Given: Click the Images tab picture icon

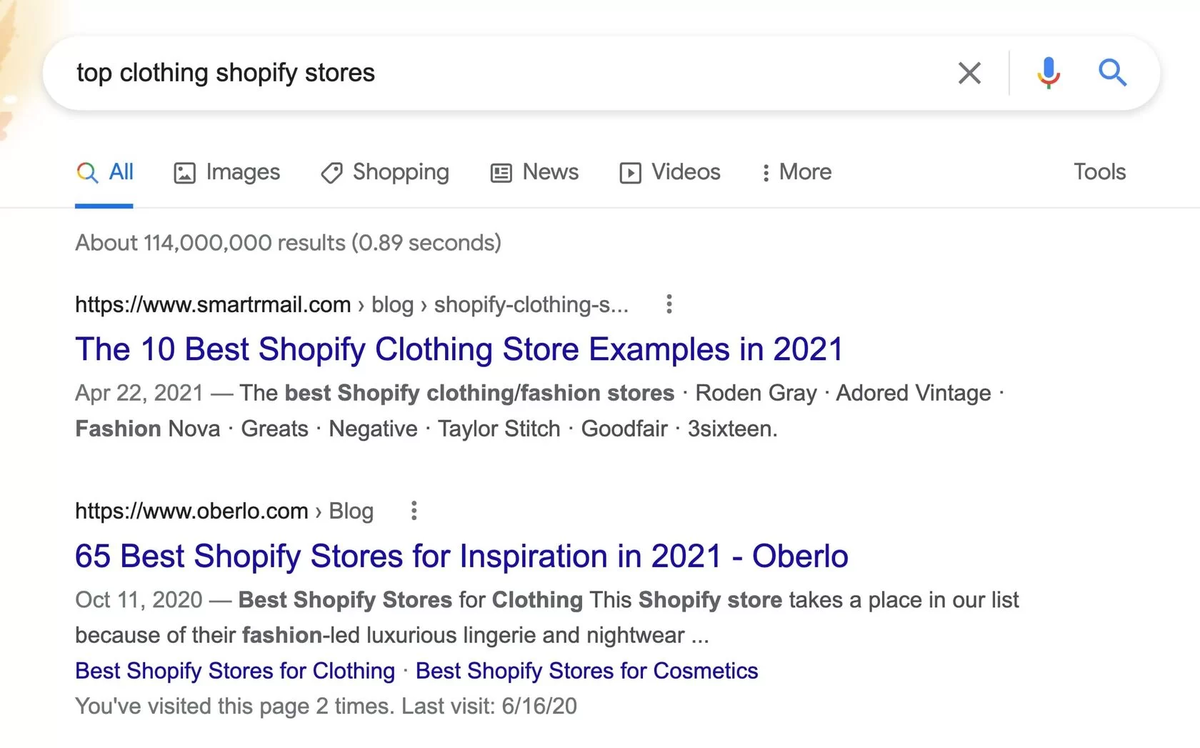Looking at the screenshot, I should (x=184, y=173).
